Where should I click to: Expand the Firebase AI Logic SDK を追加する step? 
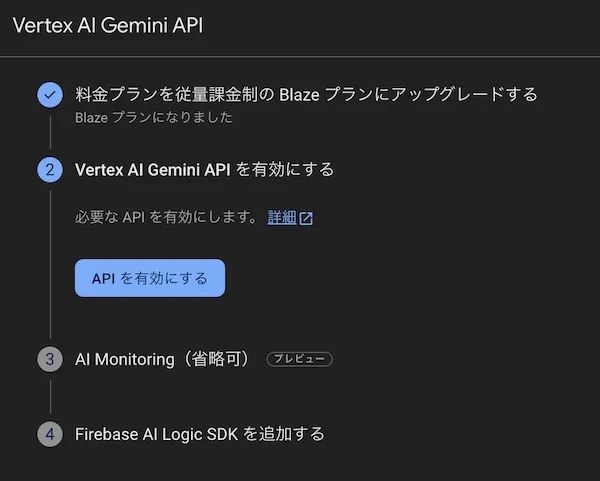click(x=200, y=434)
